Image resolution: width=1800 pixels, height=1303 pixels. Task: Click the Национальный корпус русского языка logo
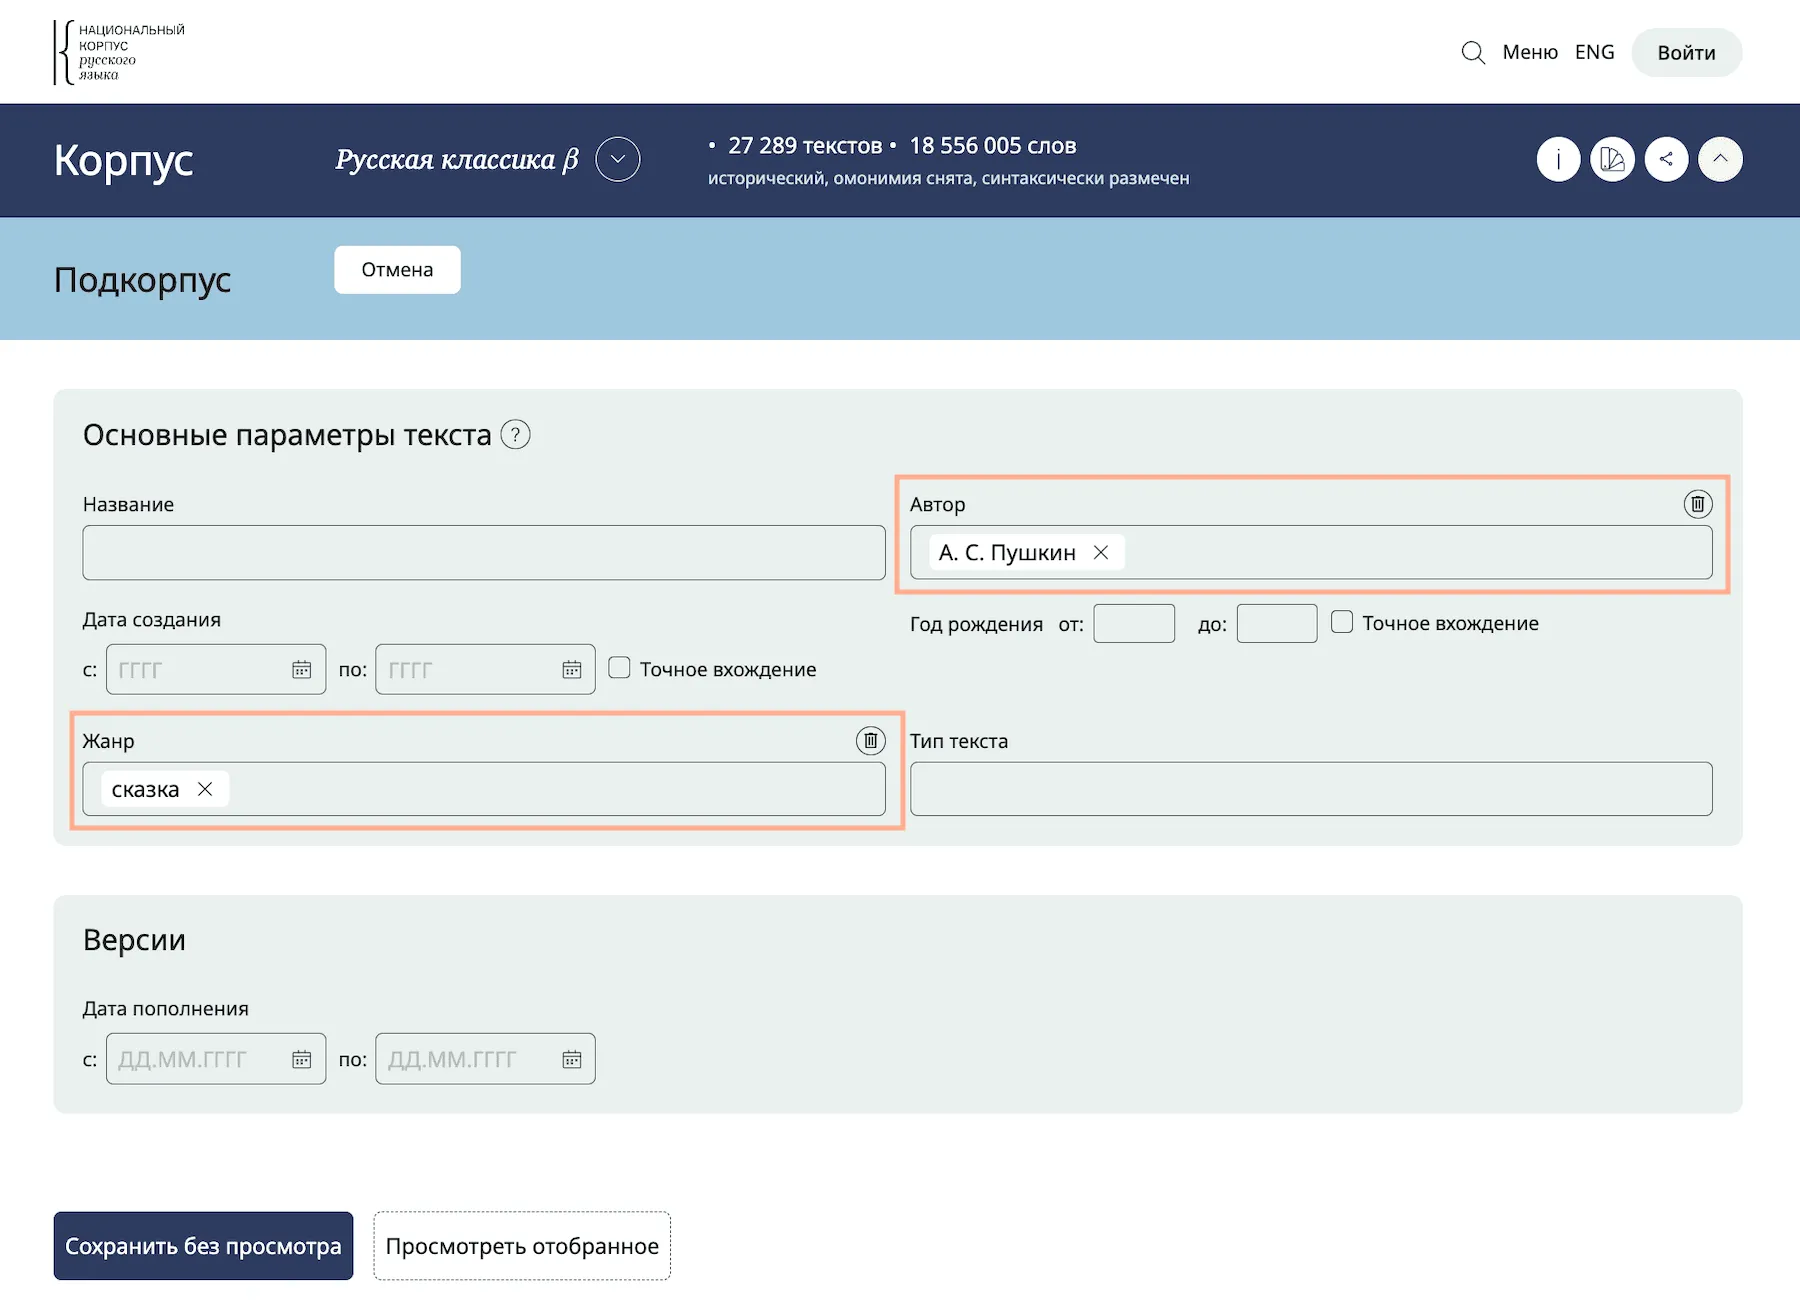[x=120, y=52]
